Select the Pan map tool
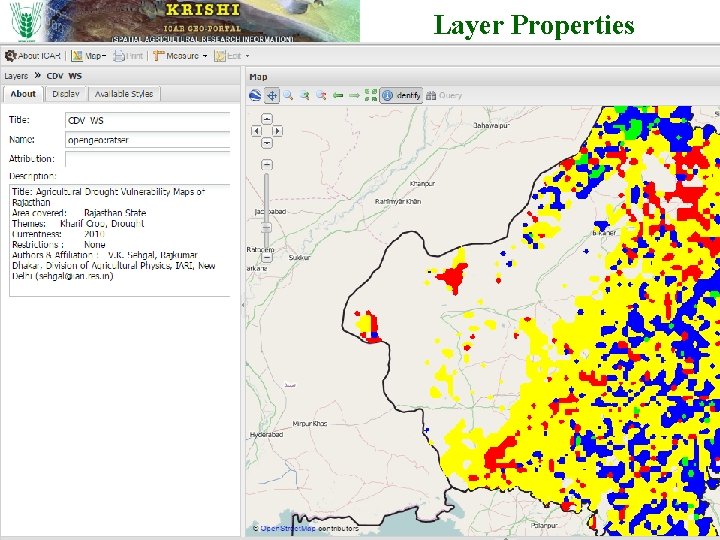The width and height of the screenshot is (720, 540). pos(271,95)
